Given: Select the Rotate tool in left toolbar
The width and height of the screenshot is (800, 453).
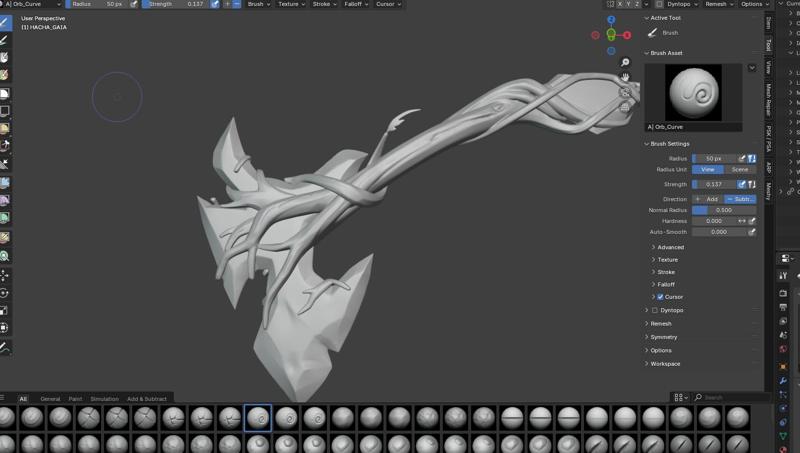Looking at the screenshot, I should point(5,293).
